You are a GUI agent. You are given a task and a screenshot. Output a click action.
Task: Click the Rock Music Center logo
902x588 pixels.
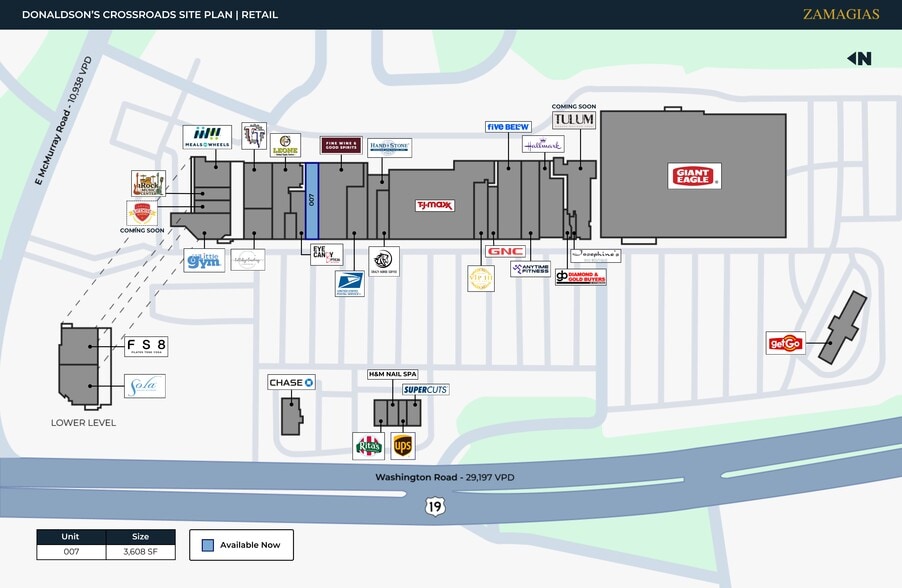pyautogui.click(x=148, y=184)
